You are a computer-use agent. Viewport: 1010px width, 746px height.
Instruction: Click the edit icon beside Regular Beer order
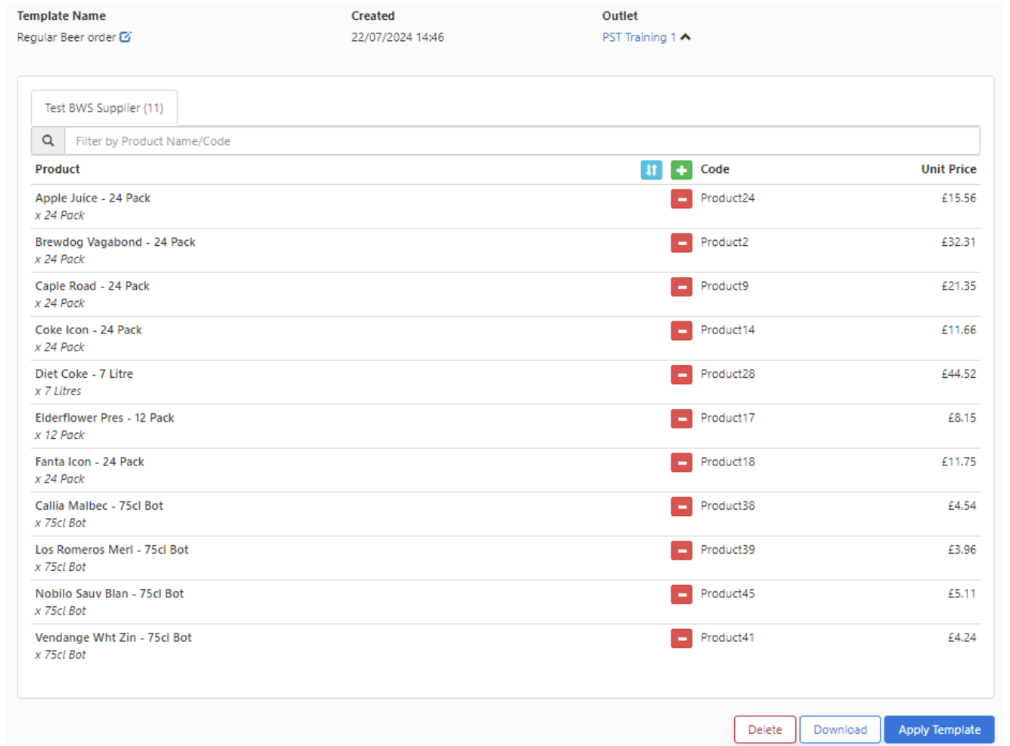(x=126, y=38)
